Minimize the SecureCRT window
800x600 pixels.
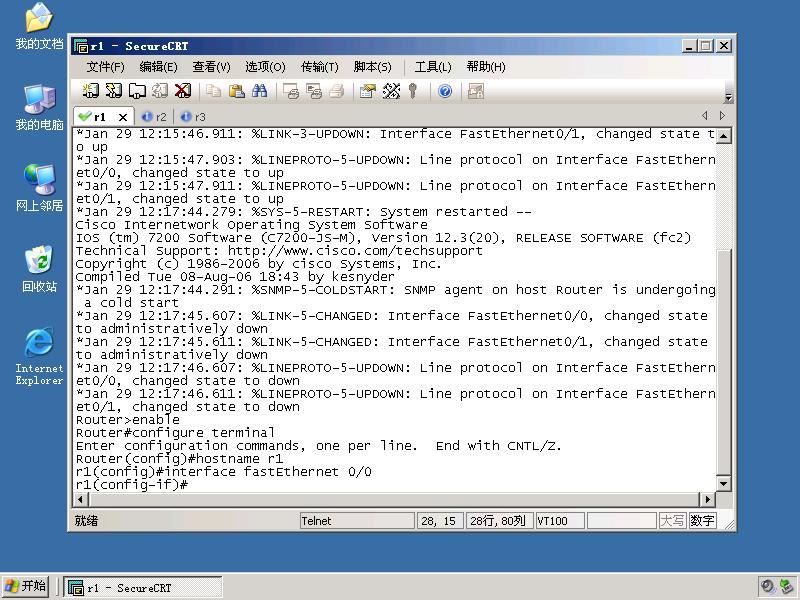689,46
